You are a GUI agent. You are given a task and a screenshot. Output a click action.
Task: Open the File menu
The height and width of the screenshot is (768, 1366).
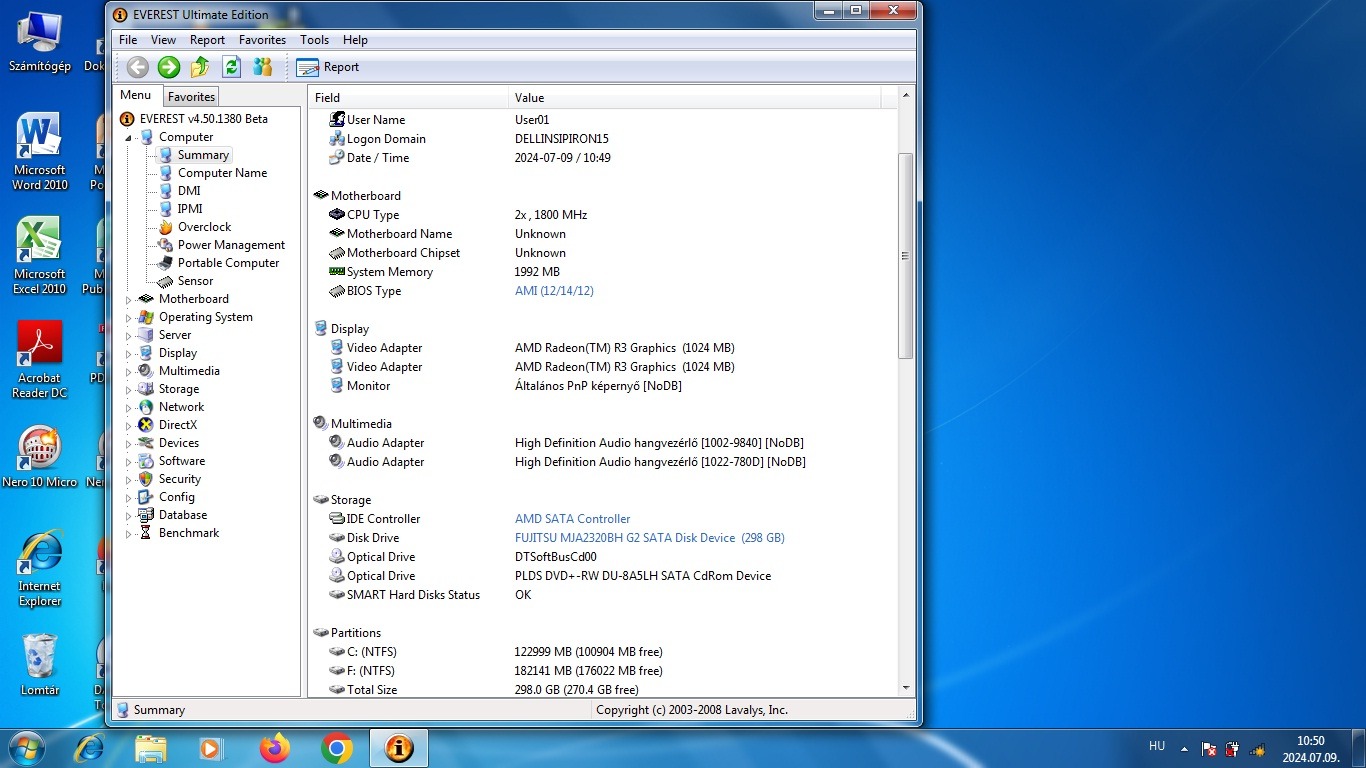coord(128,40)
